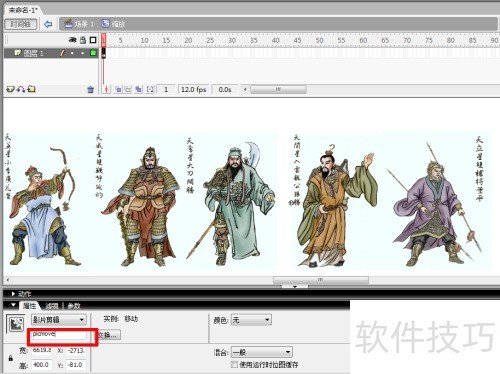The height and width of the screenshot is (374, 500).
Task: Enable the runtime bitmap caching checkbox
Action: 234,364
